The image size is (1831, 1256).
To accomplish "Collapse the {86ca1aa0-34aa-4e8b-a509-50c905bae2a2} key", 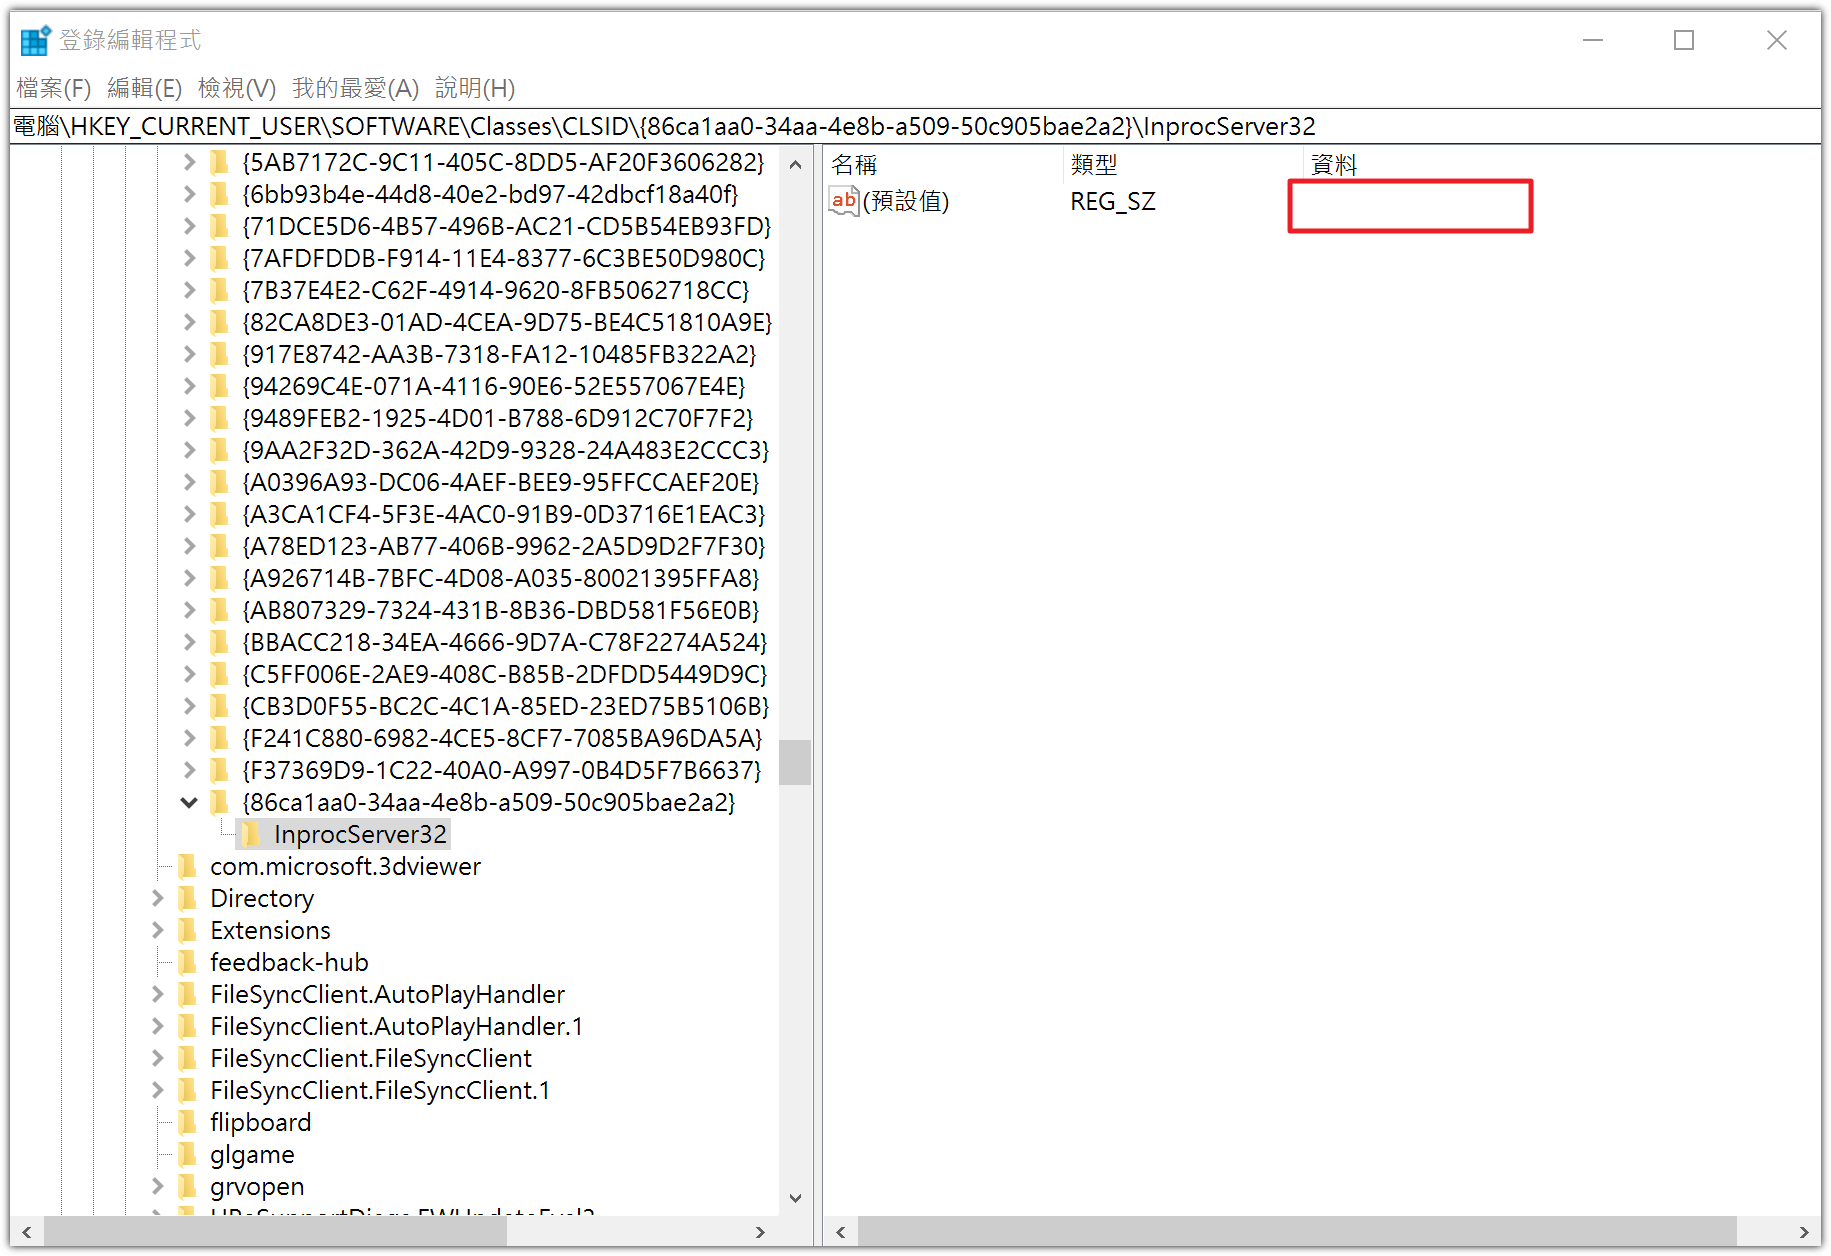I will click(x=189, y=802).
